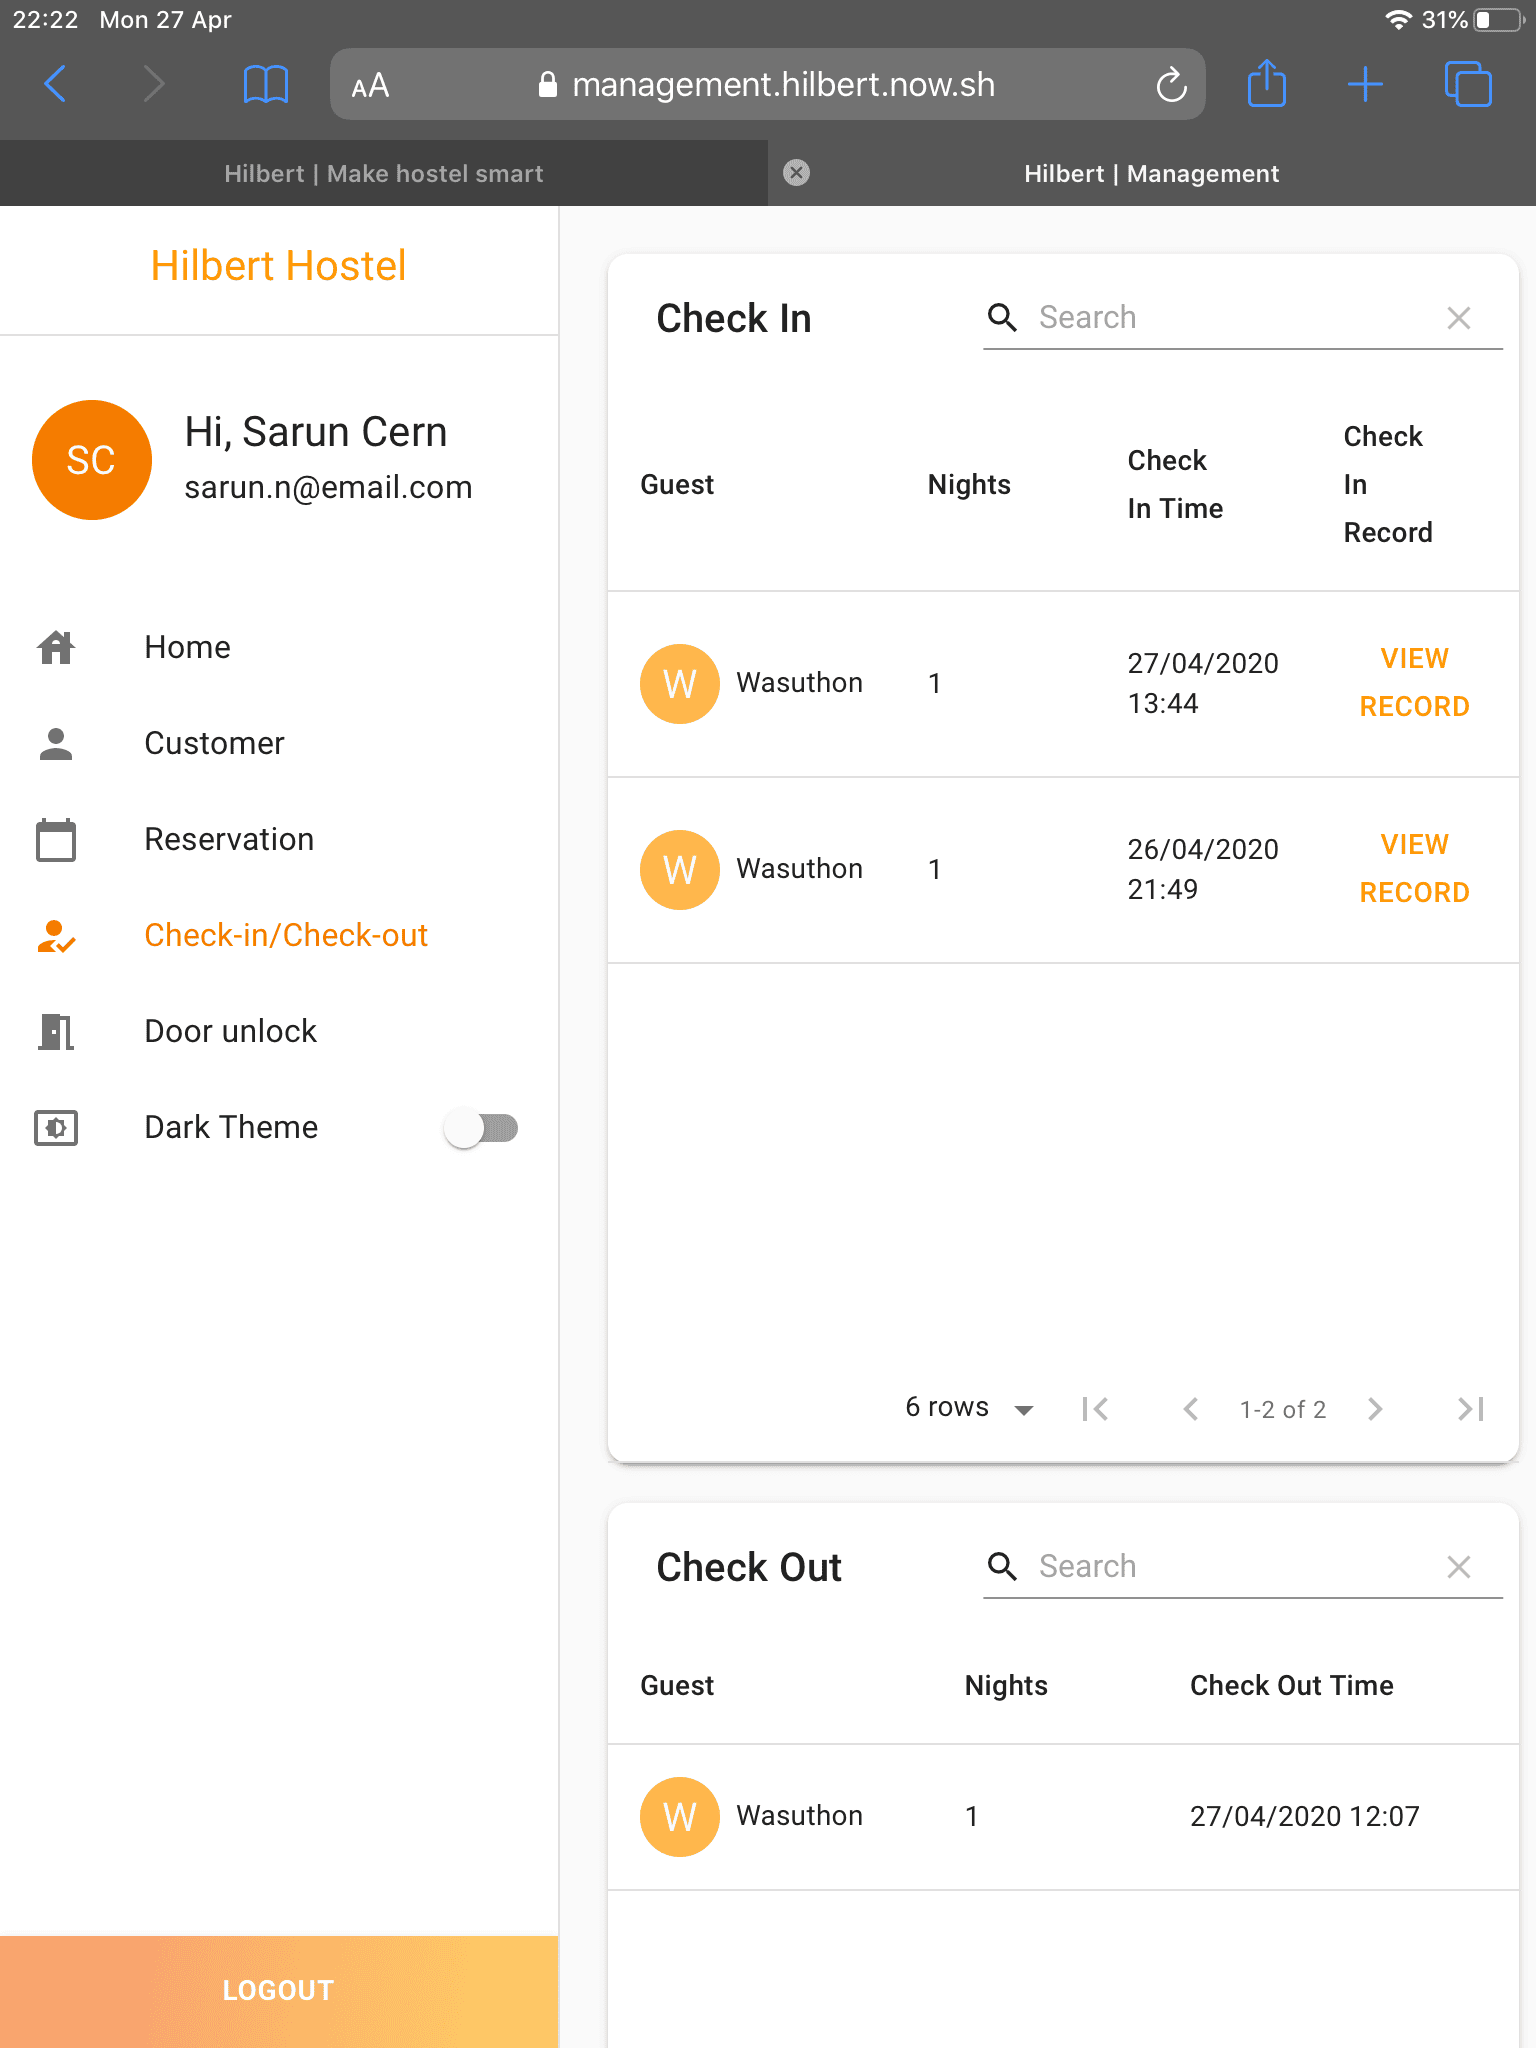The image size is (1536, 2048).
Task: Sort Check In table by Nights column
Action: [x=969, y=485]
